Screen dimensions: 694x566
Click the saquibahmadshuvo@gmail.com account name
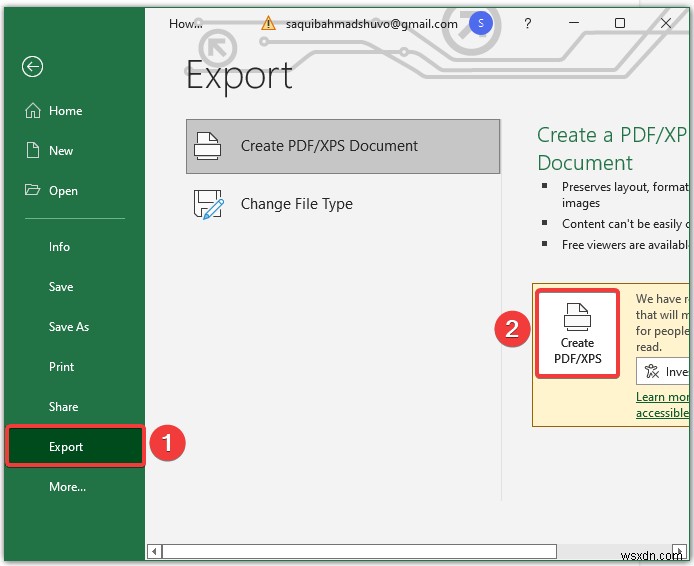coord(371,24)
